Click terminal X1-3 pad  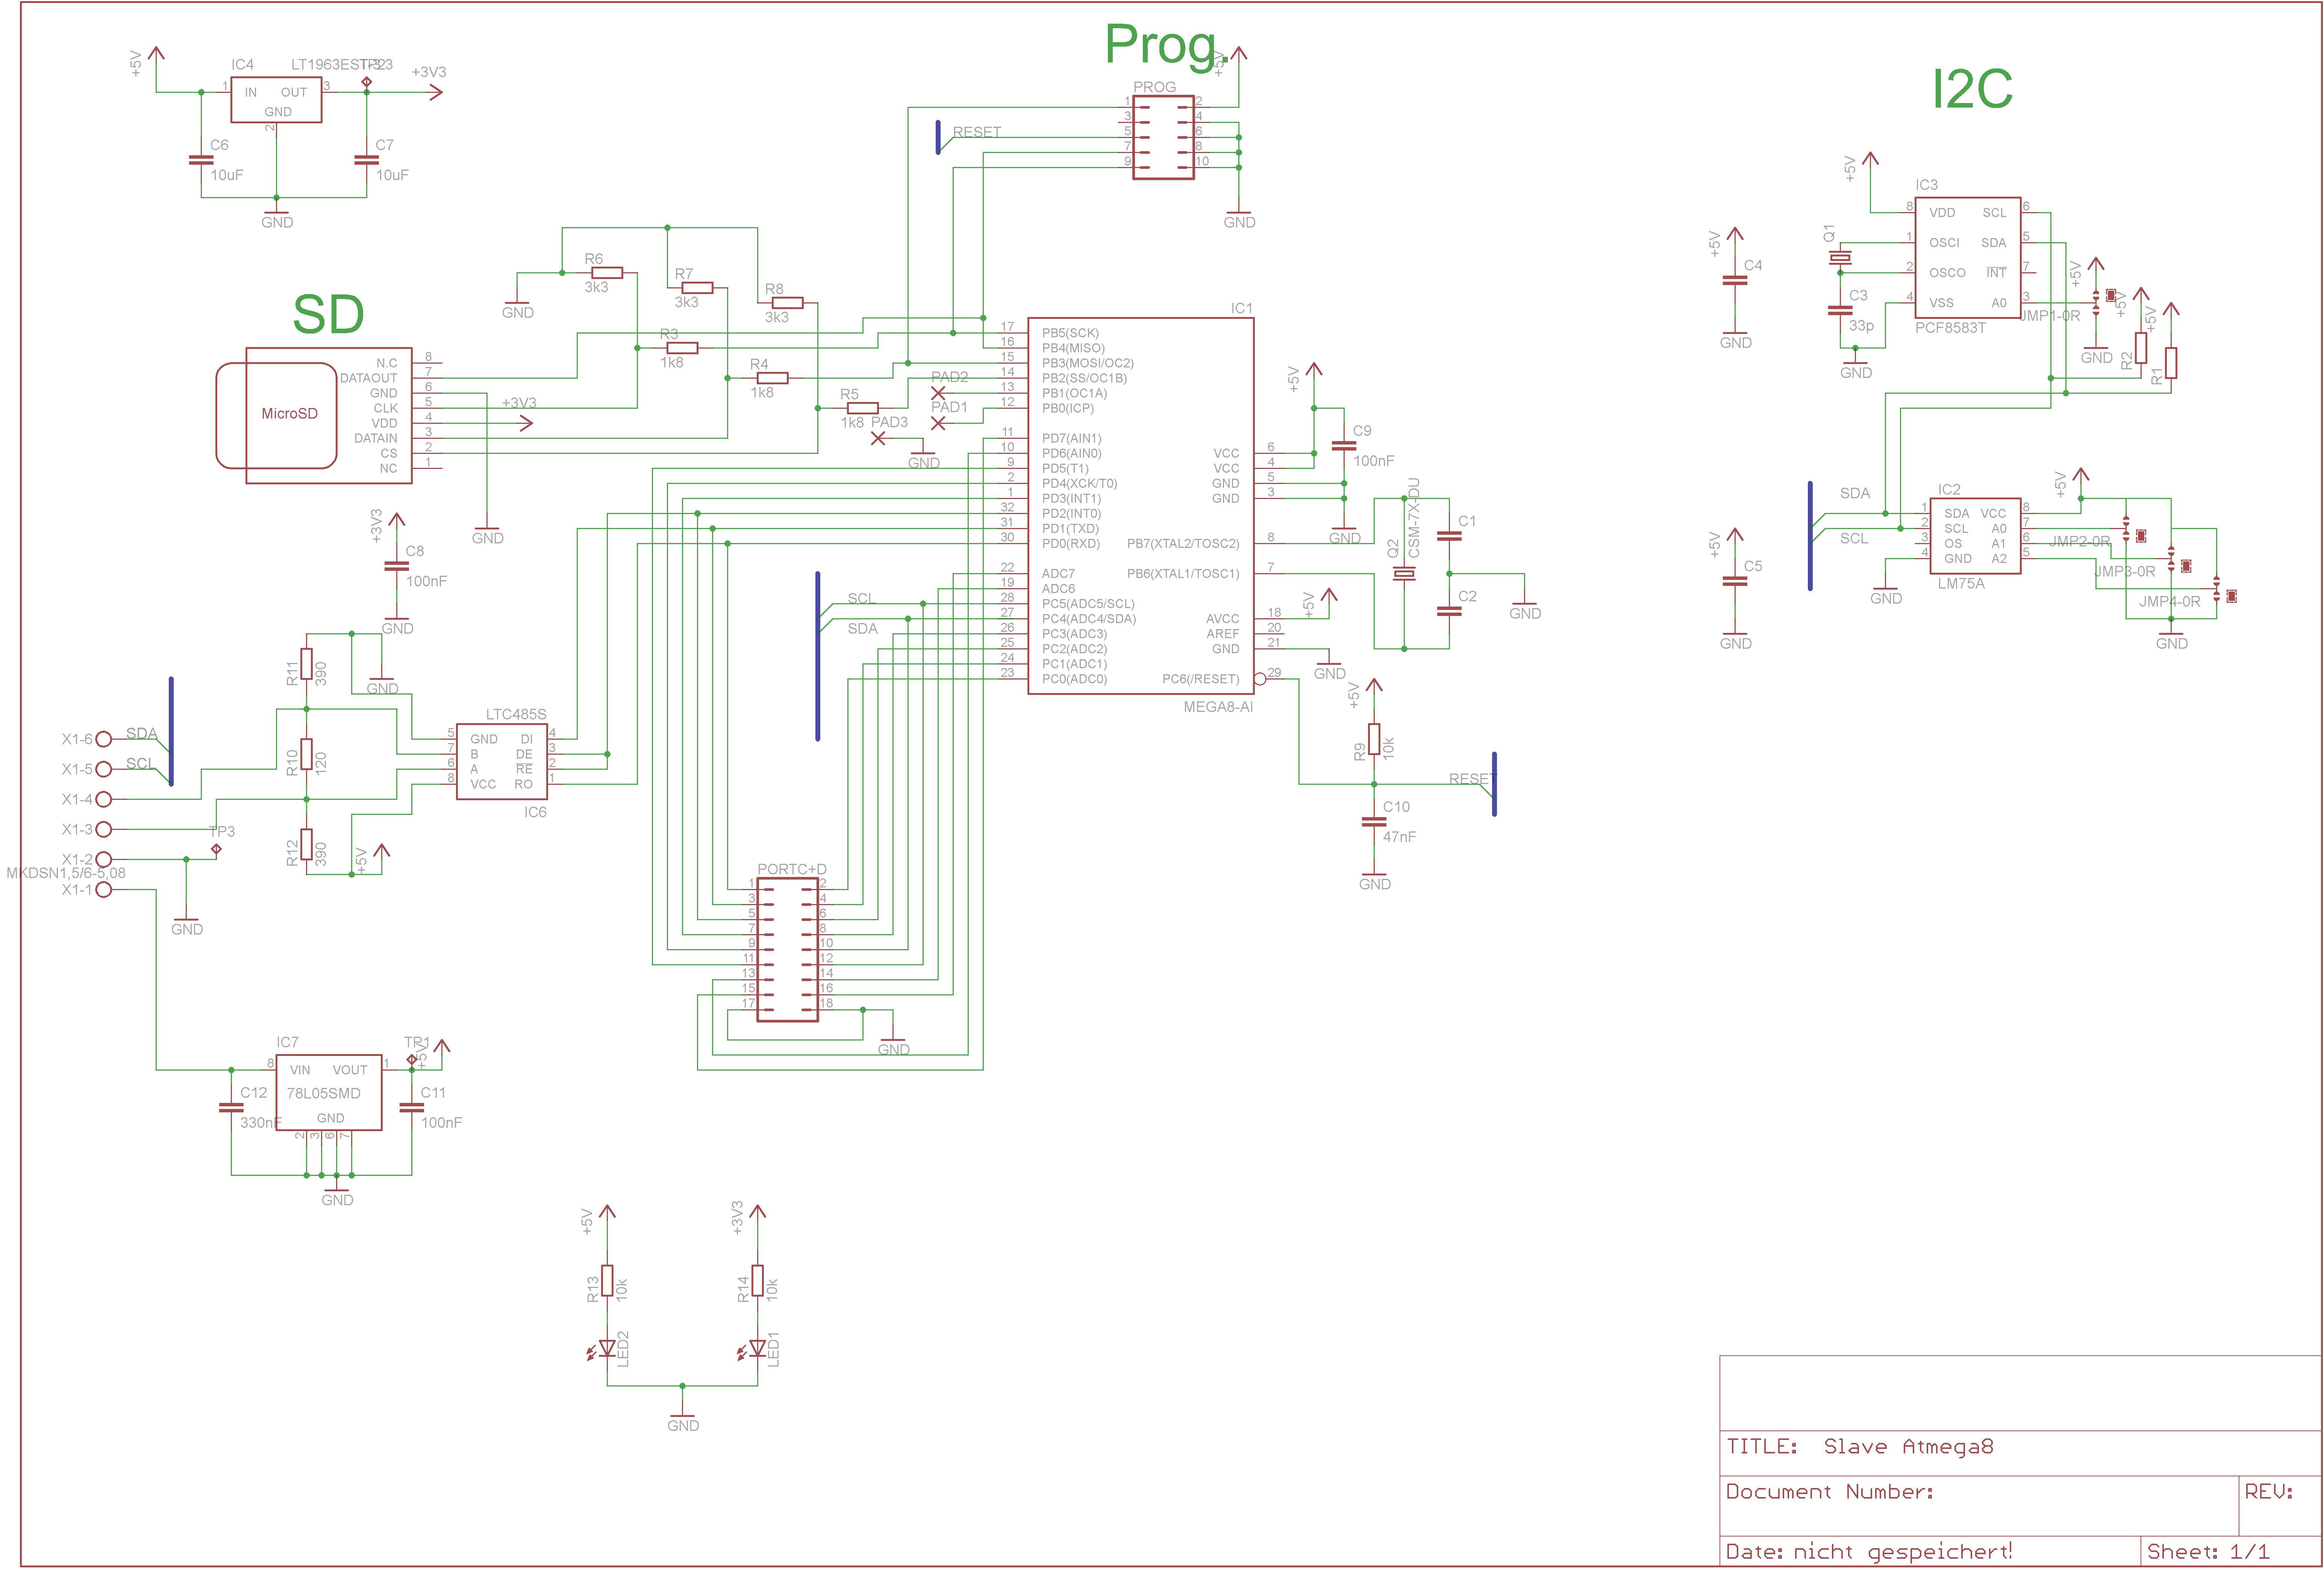tap(104, 829)
